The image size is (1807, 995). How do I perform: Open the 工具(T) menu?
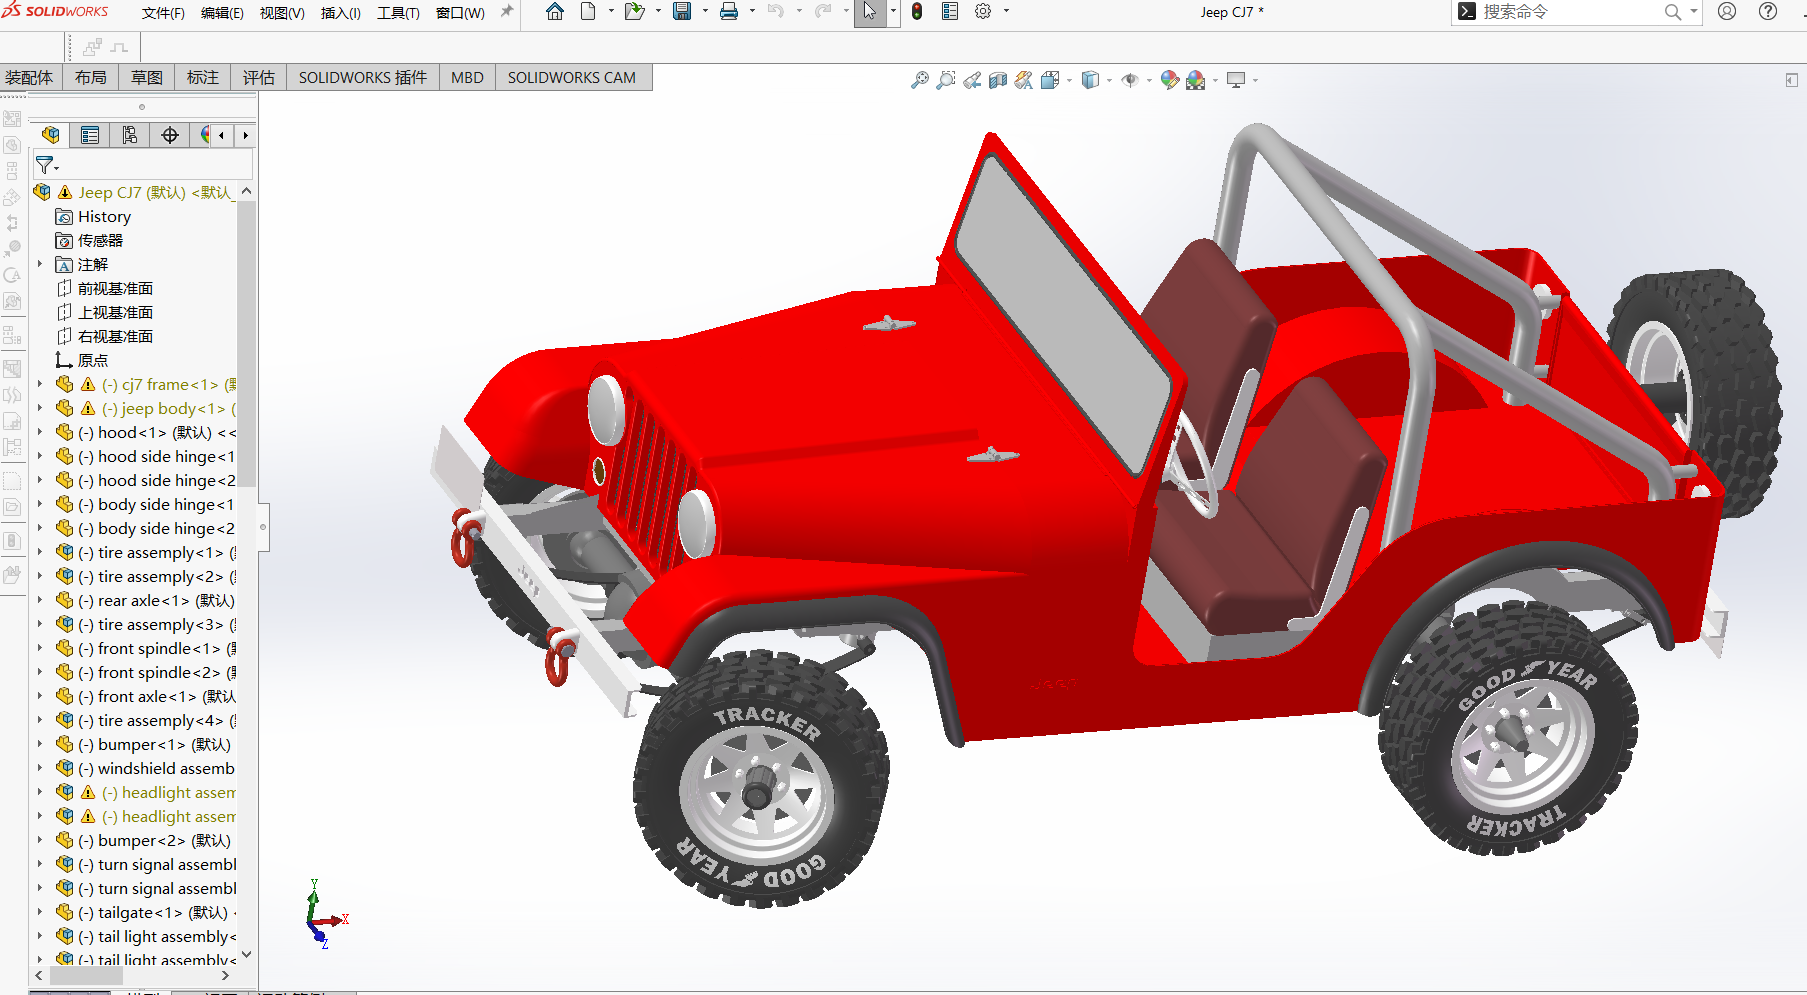point(398,13)
